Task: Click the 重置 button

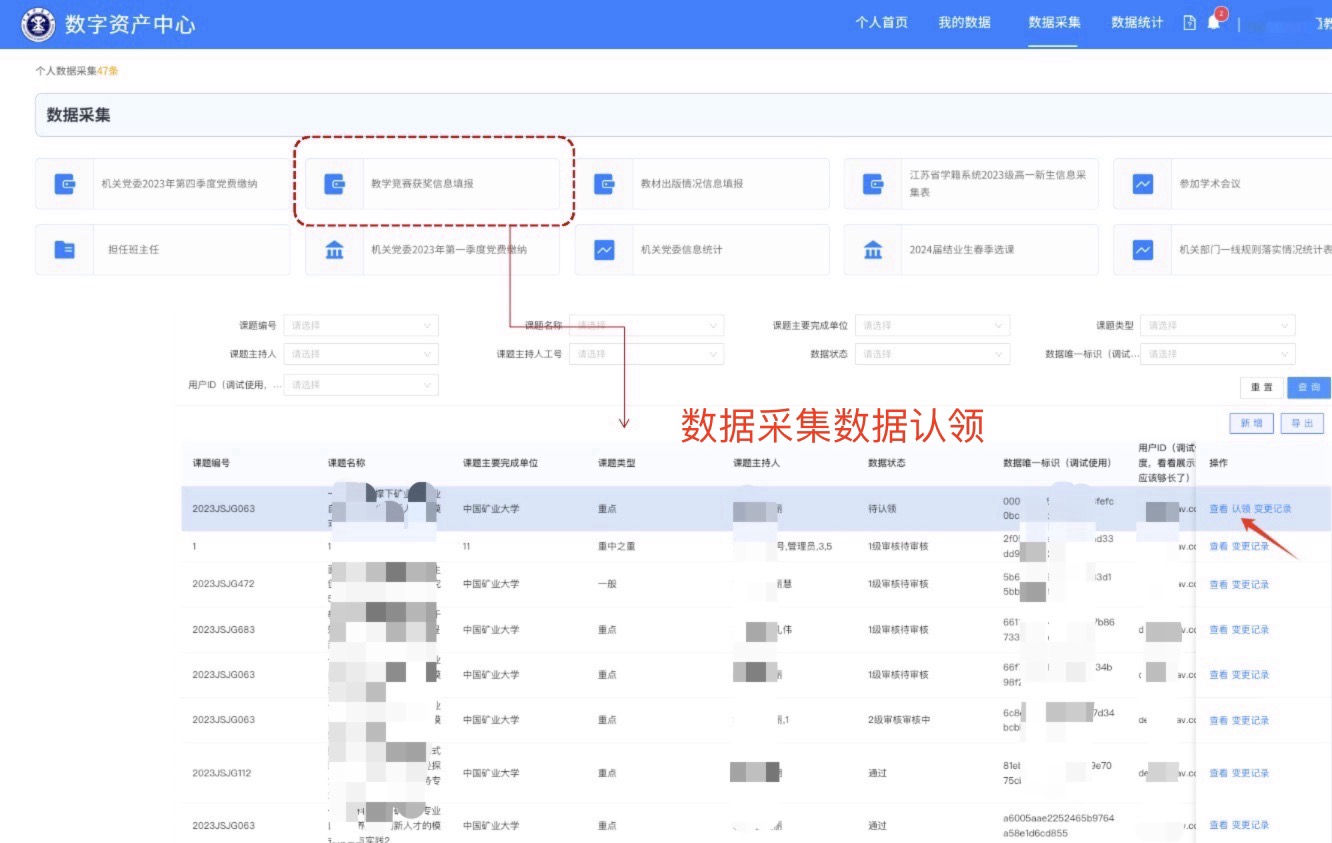Action: coord(1262,387)
